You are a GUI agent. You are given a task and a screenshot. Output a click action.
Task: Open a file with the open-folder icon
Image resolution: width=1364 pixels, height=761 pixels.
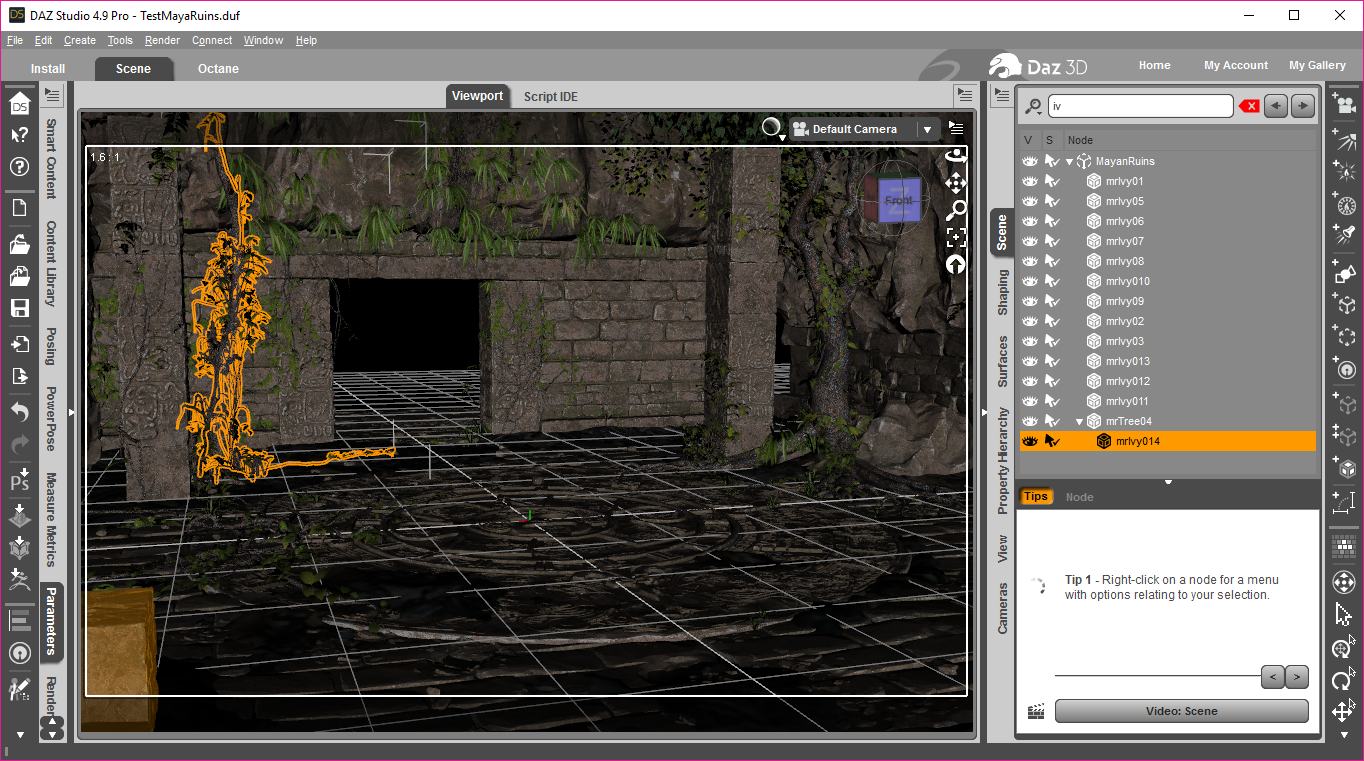[x=19, y=244]
